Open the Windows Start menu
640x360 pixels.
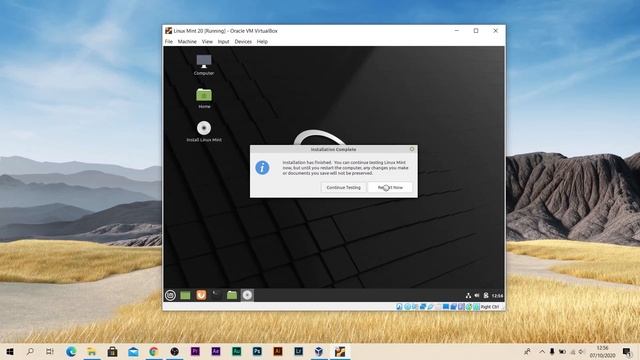[x=10, y=351]
